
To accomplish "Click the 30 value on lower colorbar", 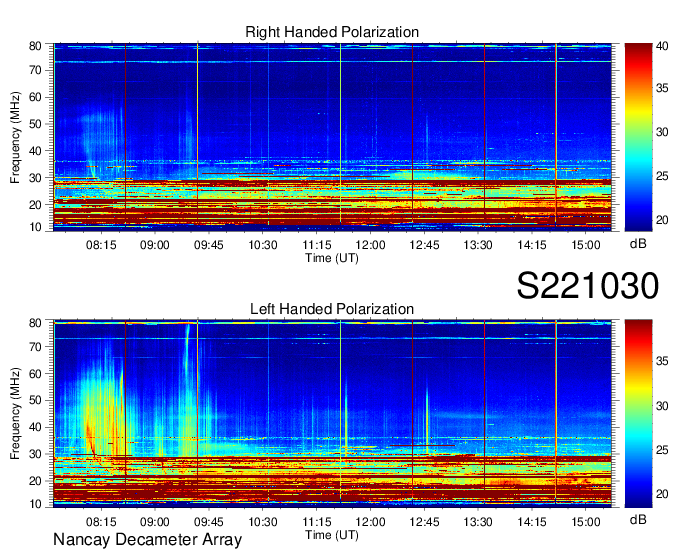I will click(x=662, y=406).
